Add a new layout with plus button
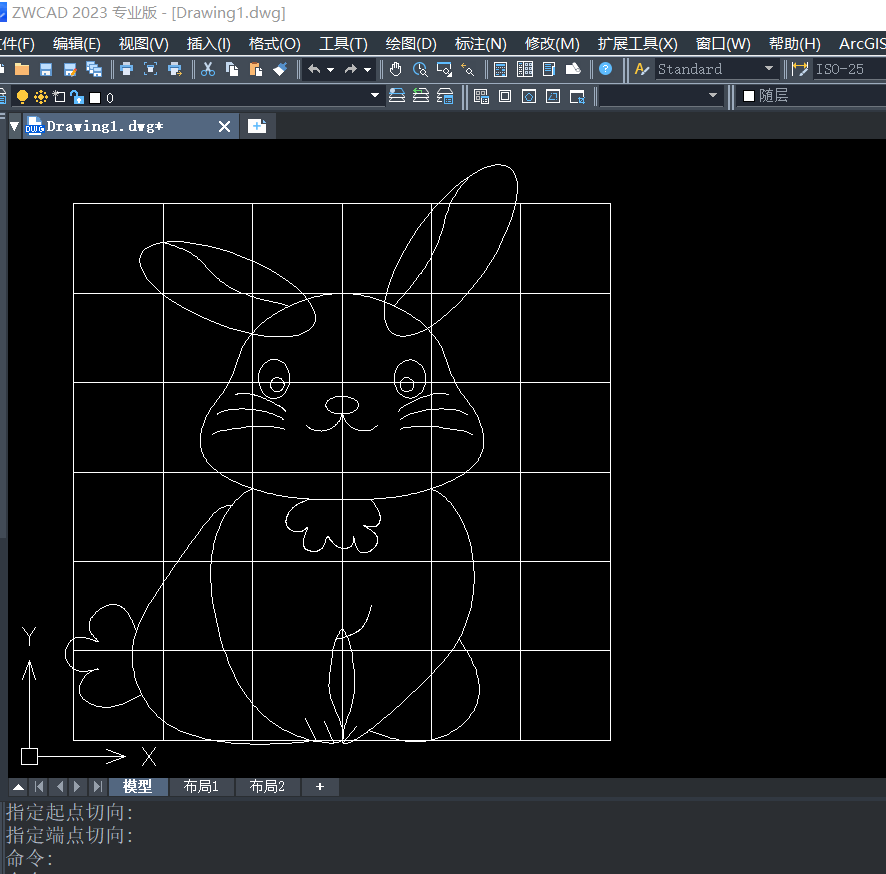Screen dimensions: 886x874 coord(320,786)
